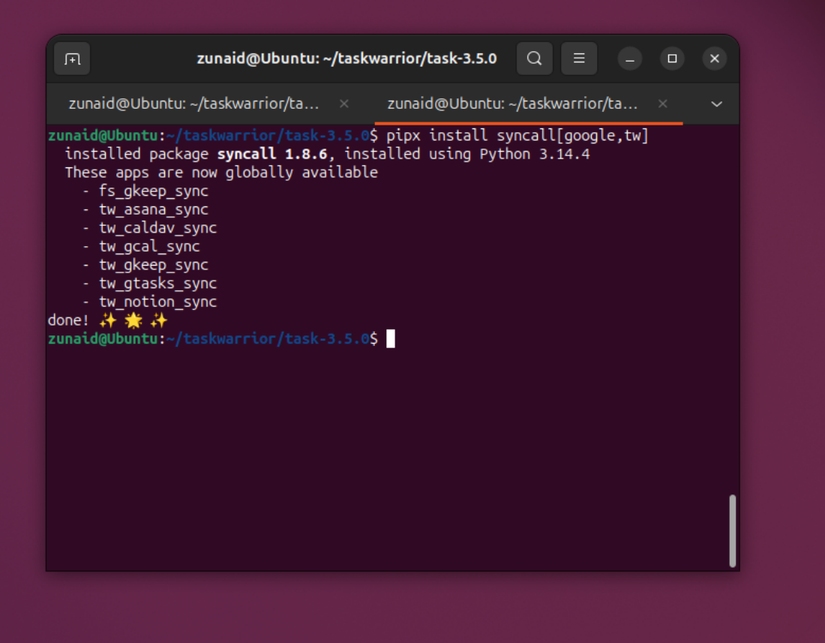825x643 pixels.
Task: Click the cursor on the bottom prompt
Action: (390, 338)
